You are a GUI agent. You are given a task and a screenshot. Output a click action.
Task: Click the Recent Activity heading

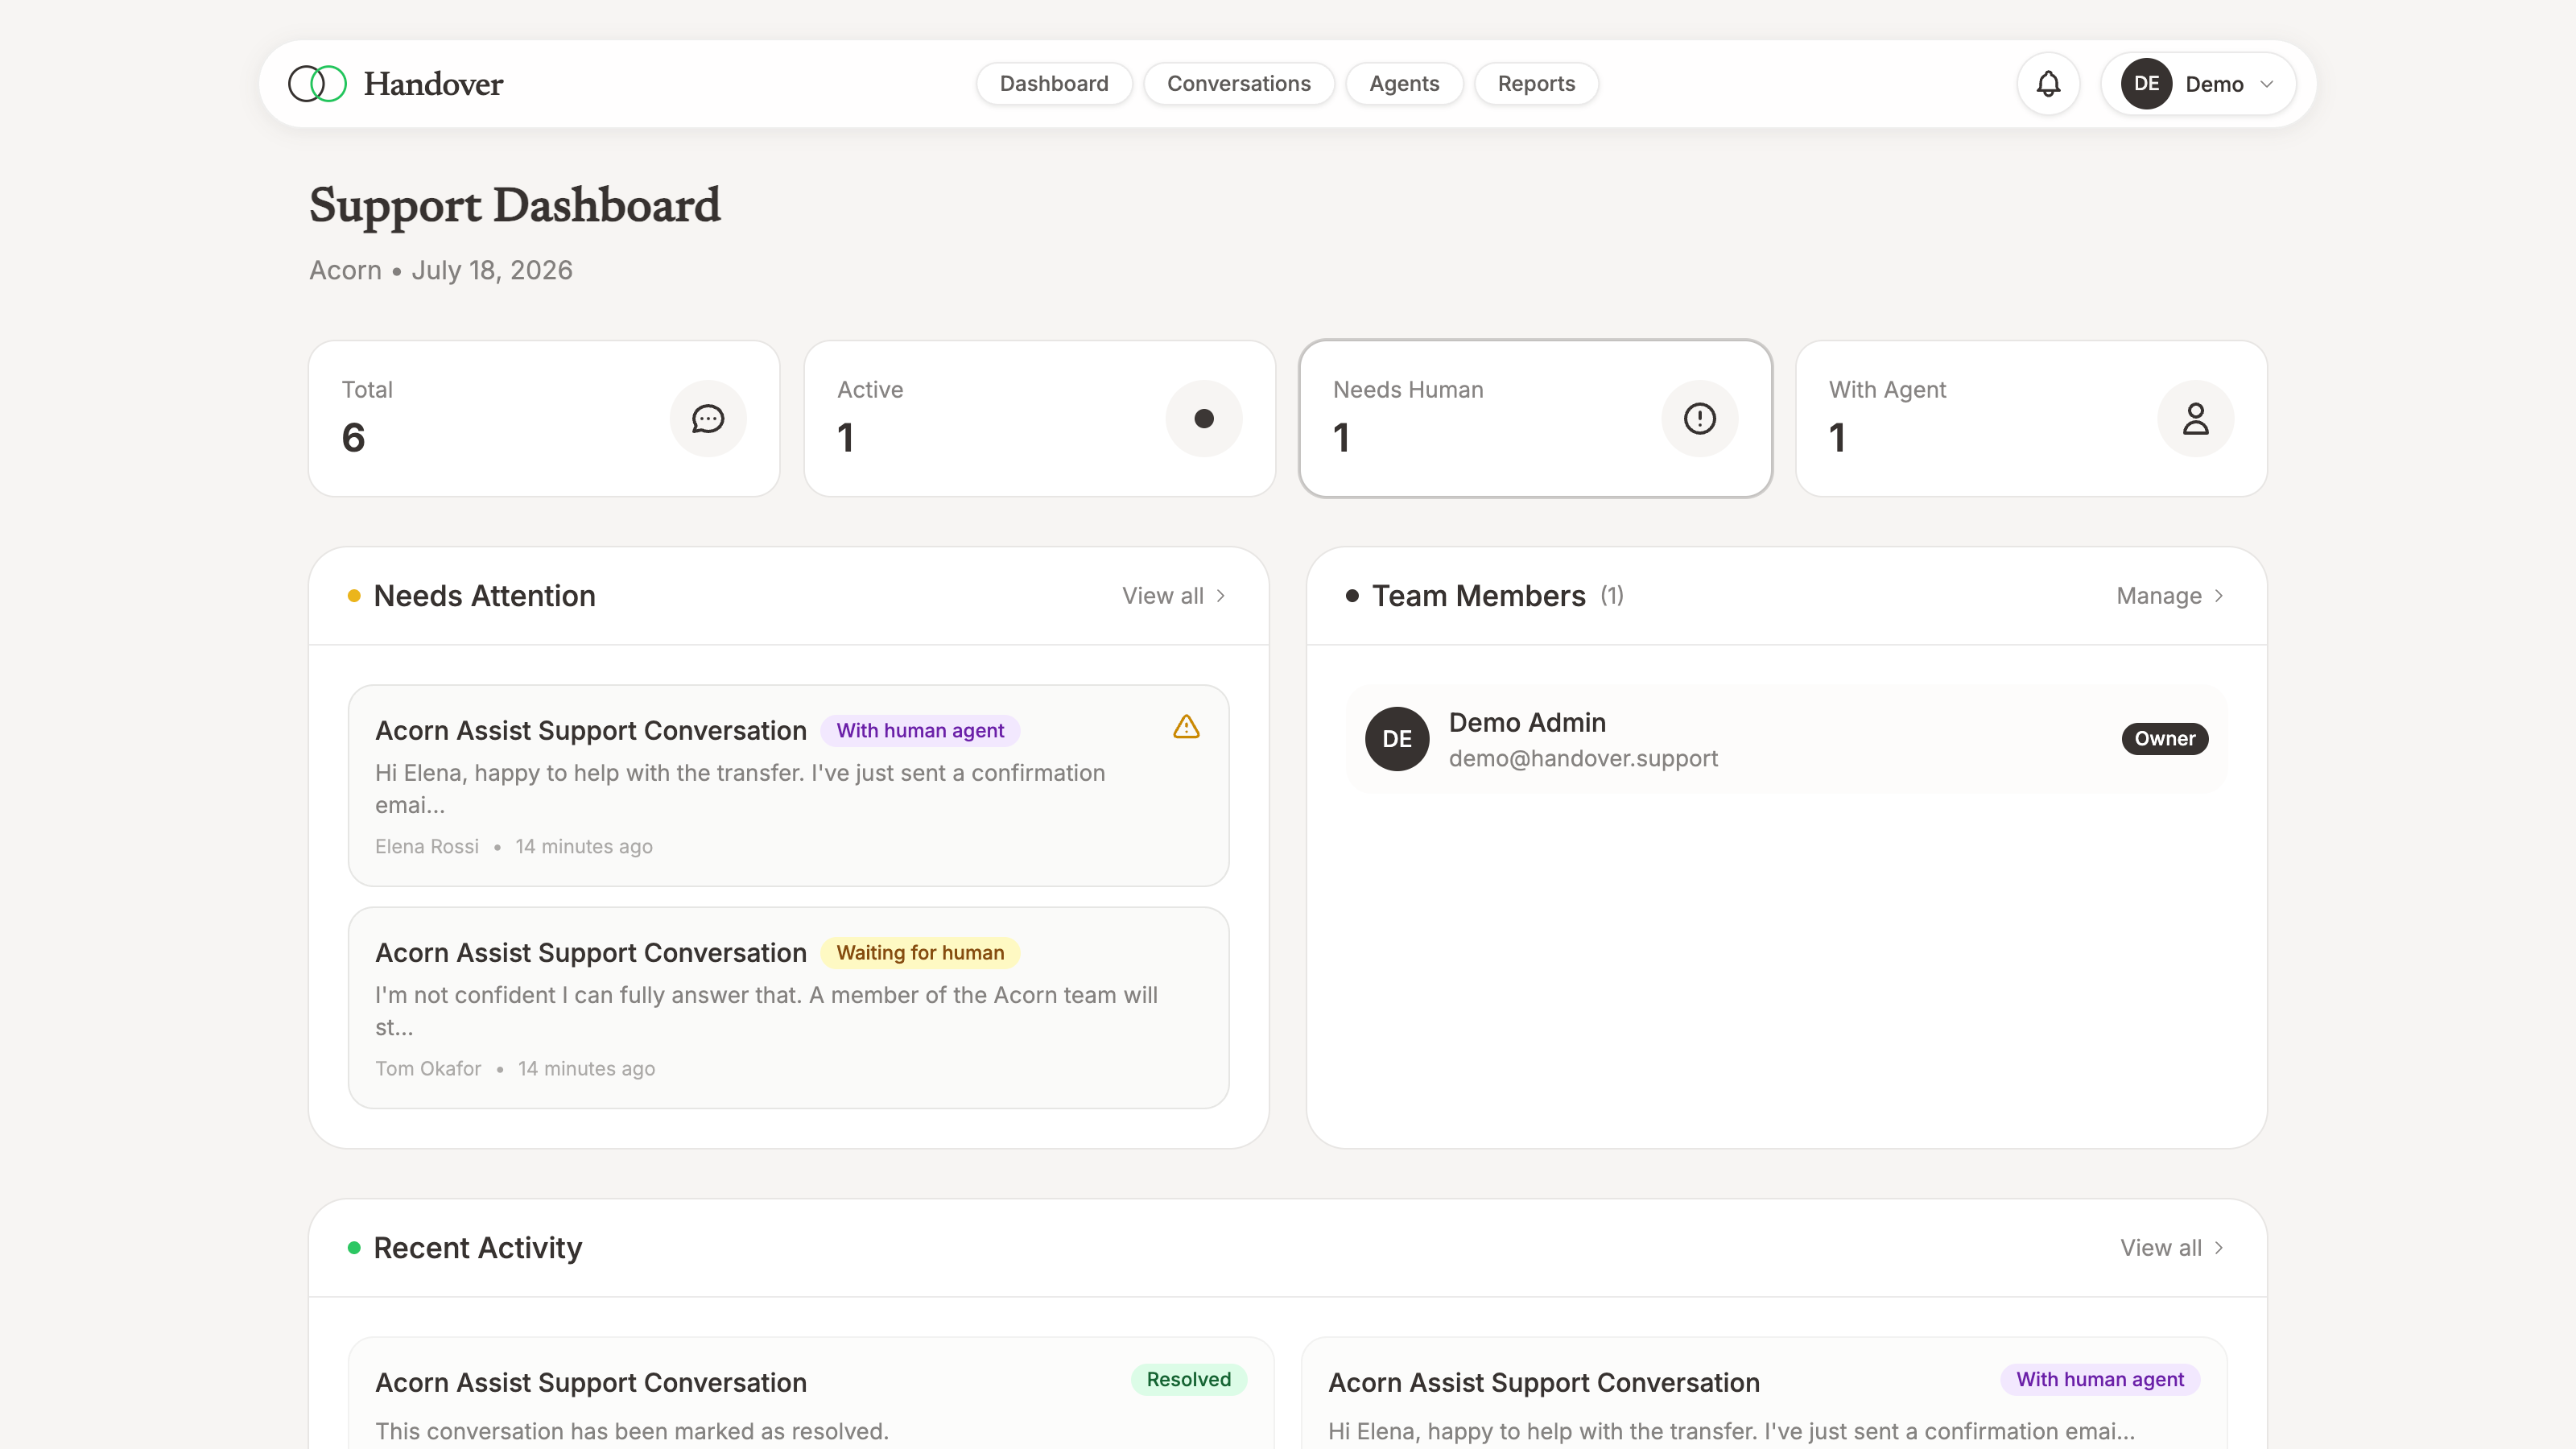[477, 1248]
